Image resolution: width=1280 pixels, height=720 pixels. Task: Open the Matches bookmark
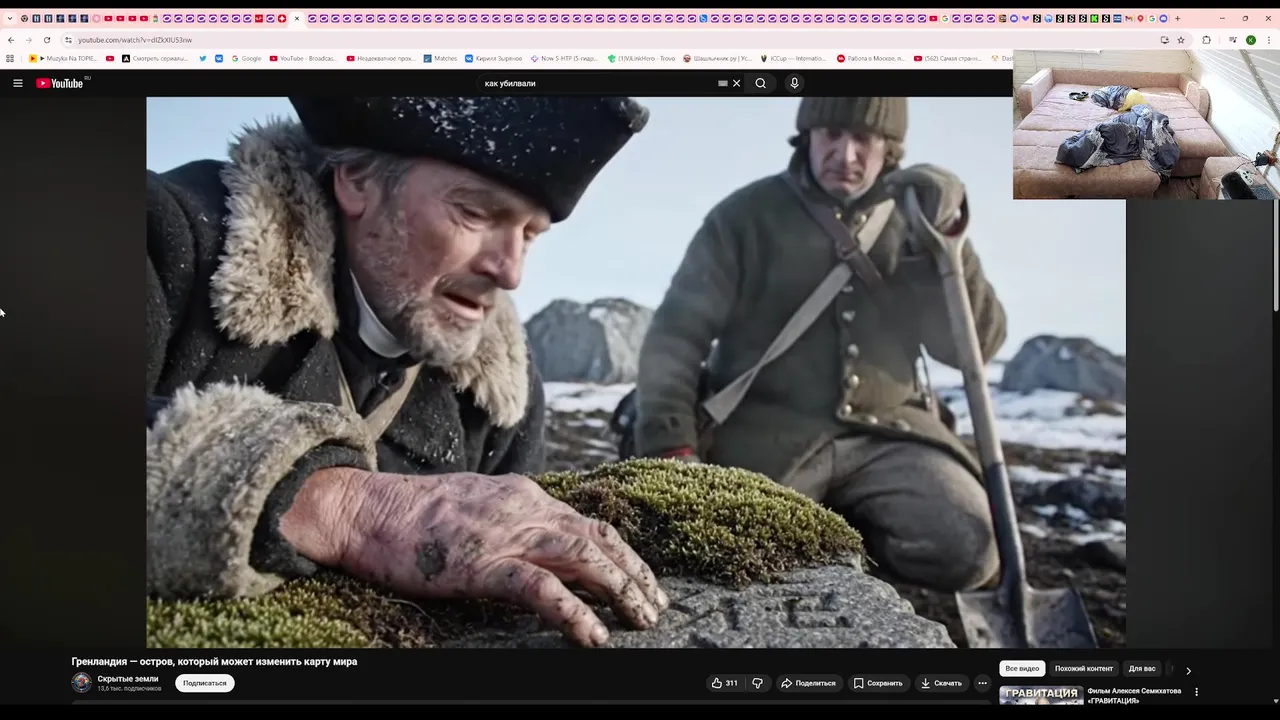[440, 59]
